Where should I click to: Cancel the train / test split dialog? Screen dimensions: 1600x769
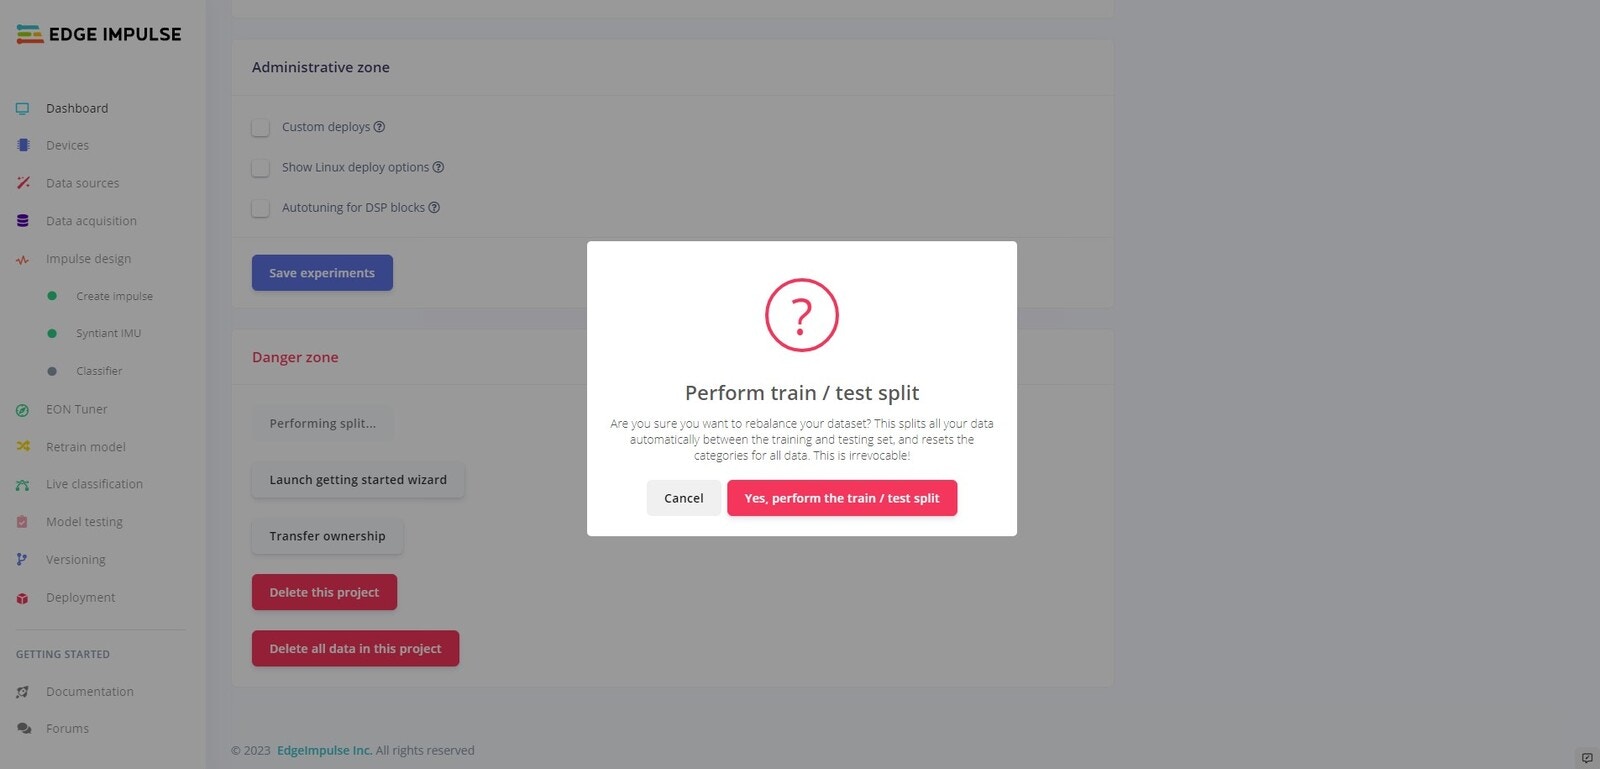coord(684,498)
